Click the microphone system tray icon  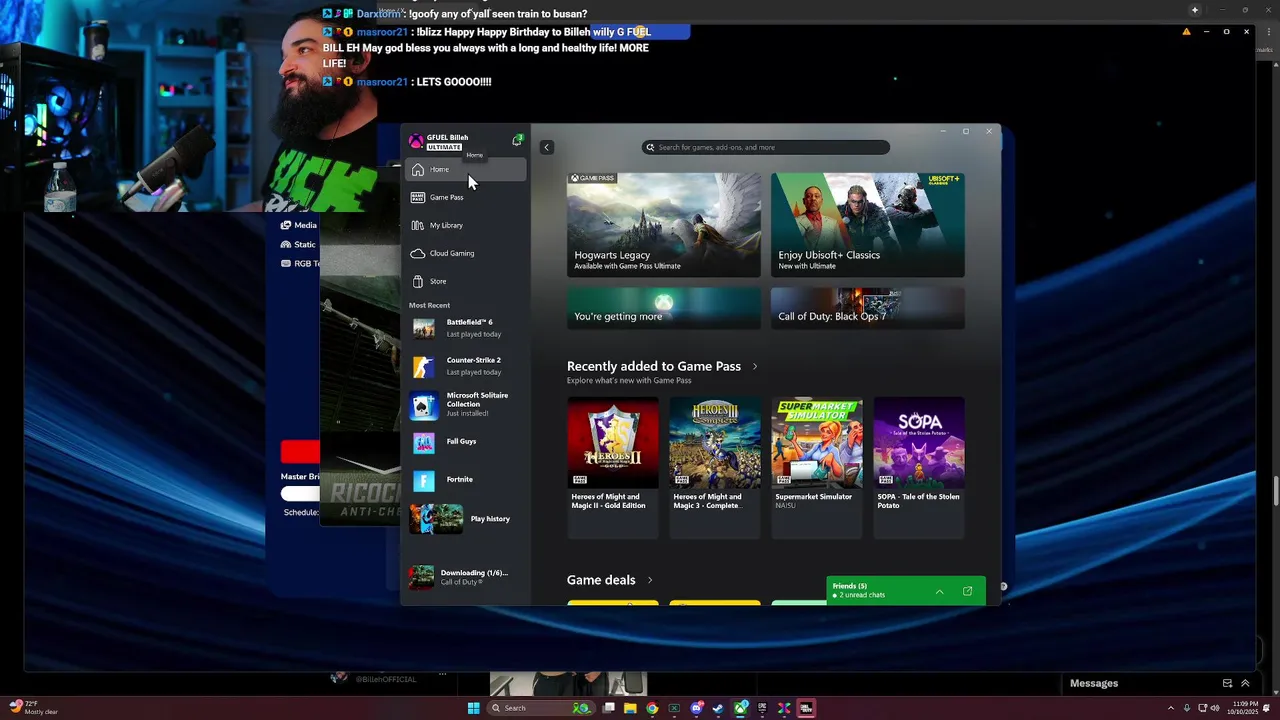(x=1187, y=708)
